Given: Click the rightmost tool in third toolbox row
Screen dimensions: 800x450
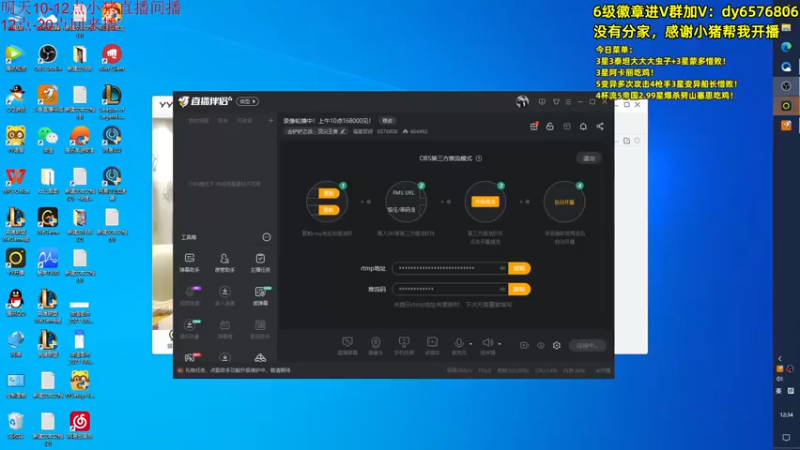Looking at the screenshot, I should tap(260, 329).
